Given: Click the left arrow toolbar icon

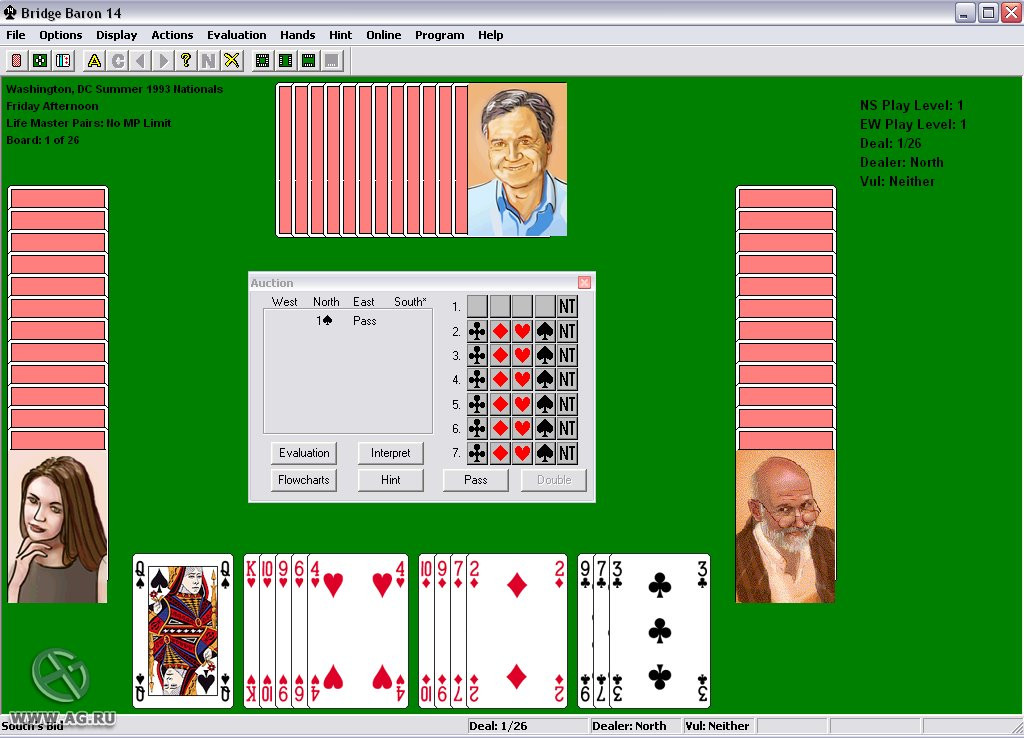Looking at the screenshot, I should pos(140,61).
